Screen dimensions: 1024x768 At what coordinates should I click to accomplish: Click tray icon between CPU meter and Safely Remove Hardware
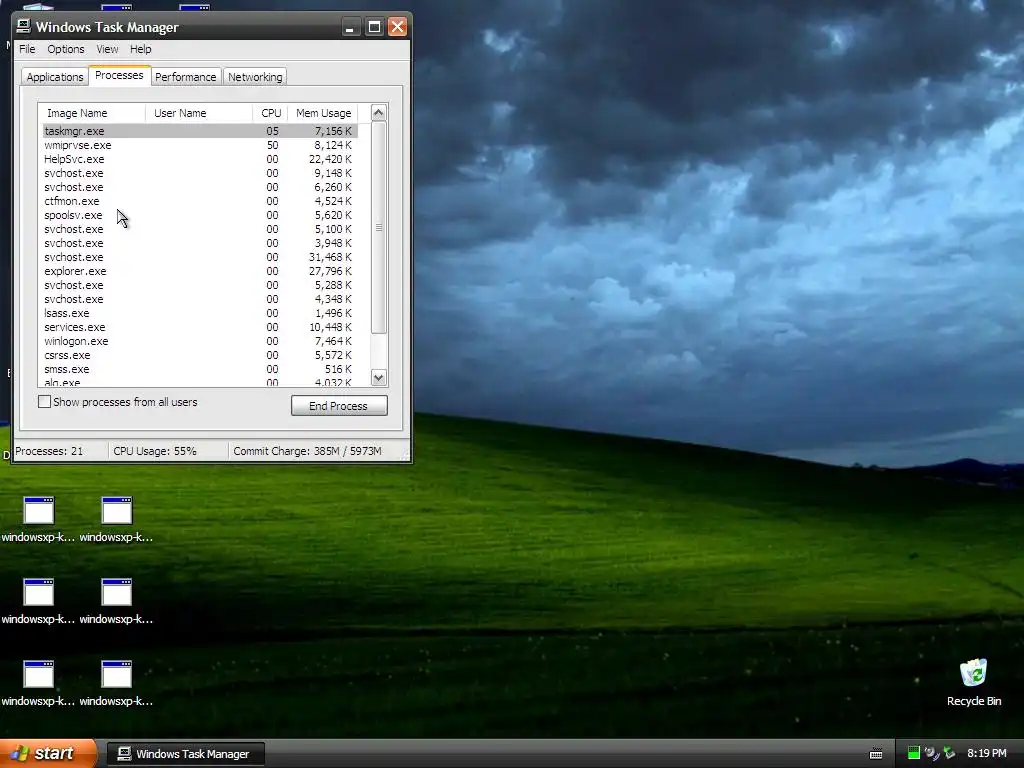pyautogui.click(x=931, y=753)
